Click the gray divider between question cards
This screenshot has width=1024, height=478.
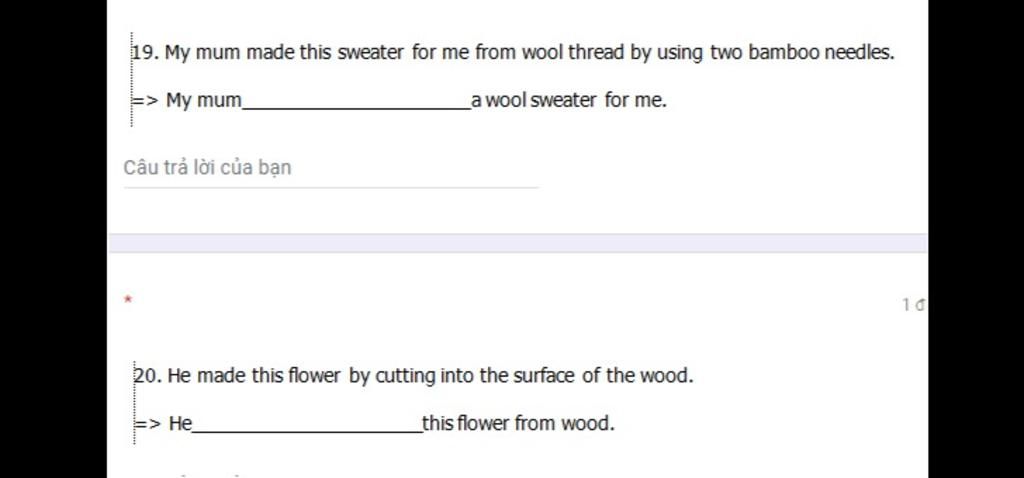(517, 243)
